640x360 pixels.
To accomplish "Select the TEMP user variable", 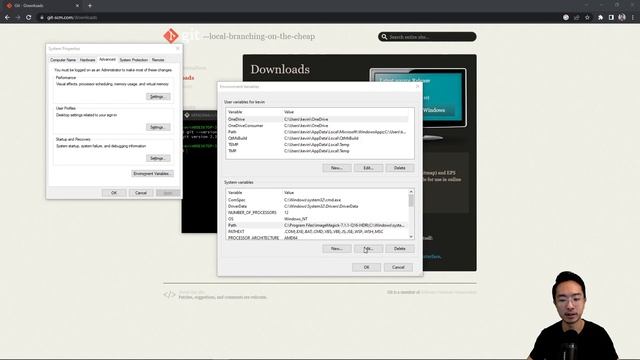I will pyautogui.click(x=317, y=144).
